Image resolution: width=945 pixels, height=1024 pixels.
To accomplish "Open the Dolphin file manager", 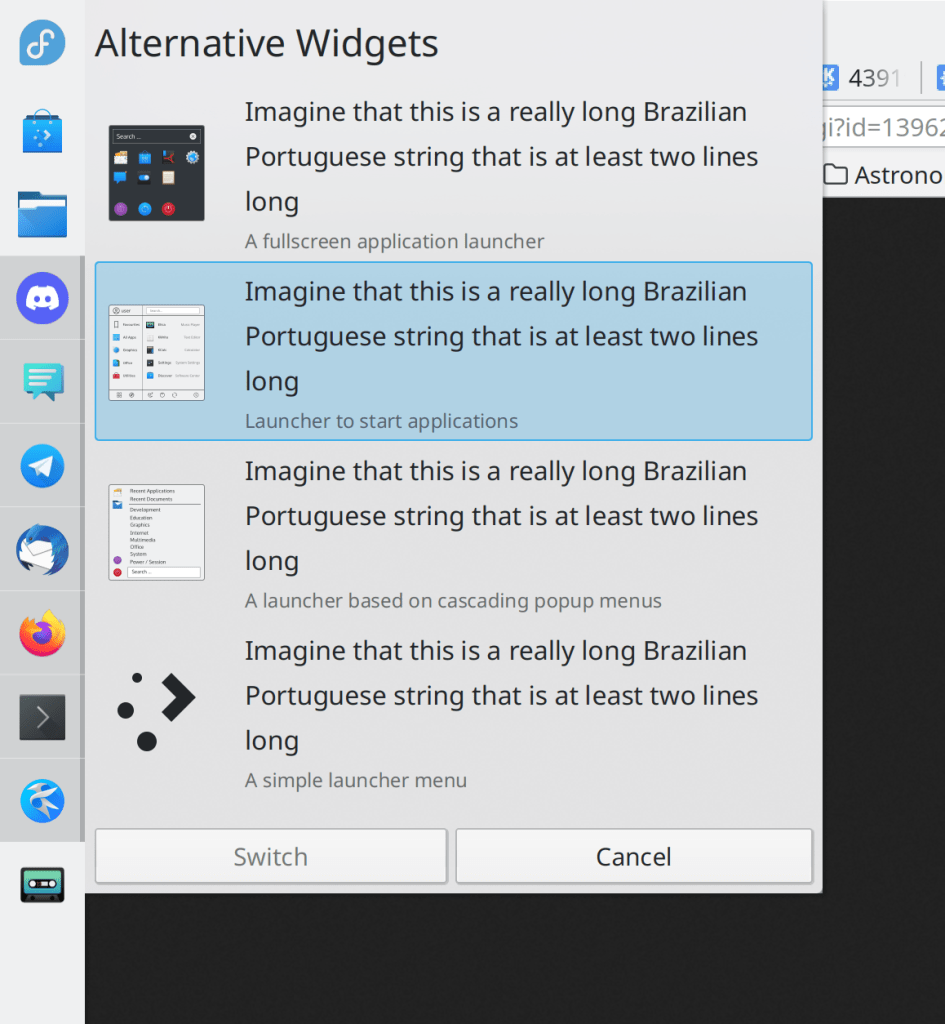I will point(42,214).
